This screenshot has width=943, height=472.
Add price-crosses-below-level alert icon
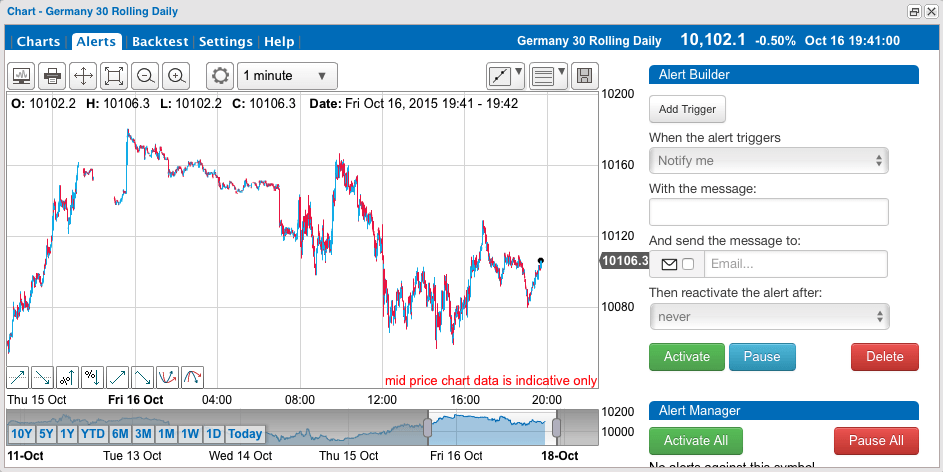click(x=43, y=378)
